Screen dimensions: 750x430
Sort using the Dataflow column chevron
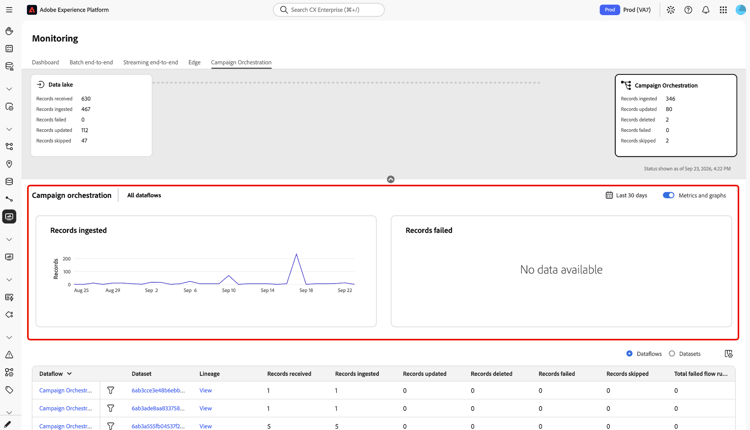pyautogui.click(x=69, y=374)
